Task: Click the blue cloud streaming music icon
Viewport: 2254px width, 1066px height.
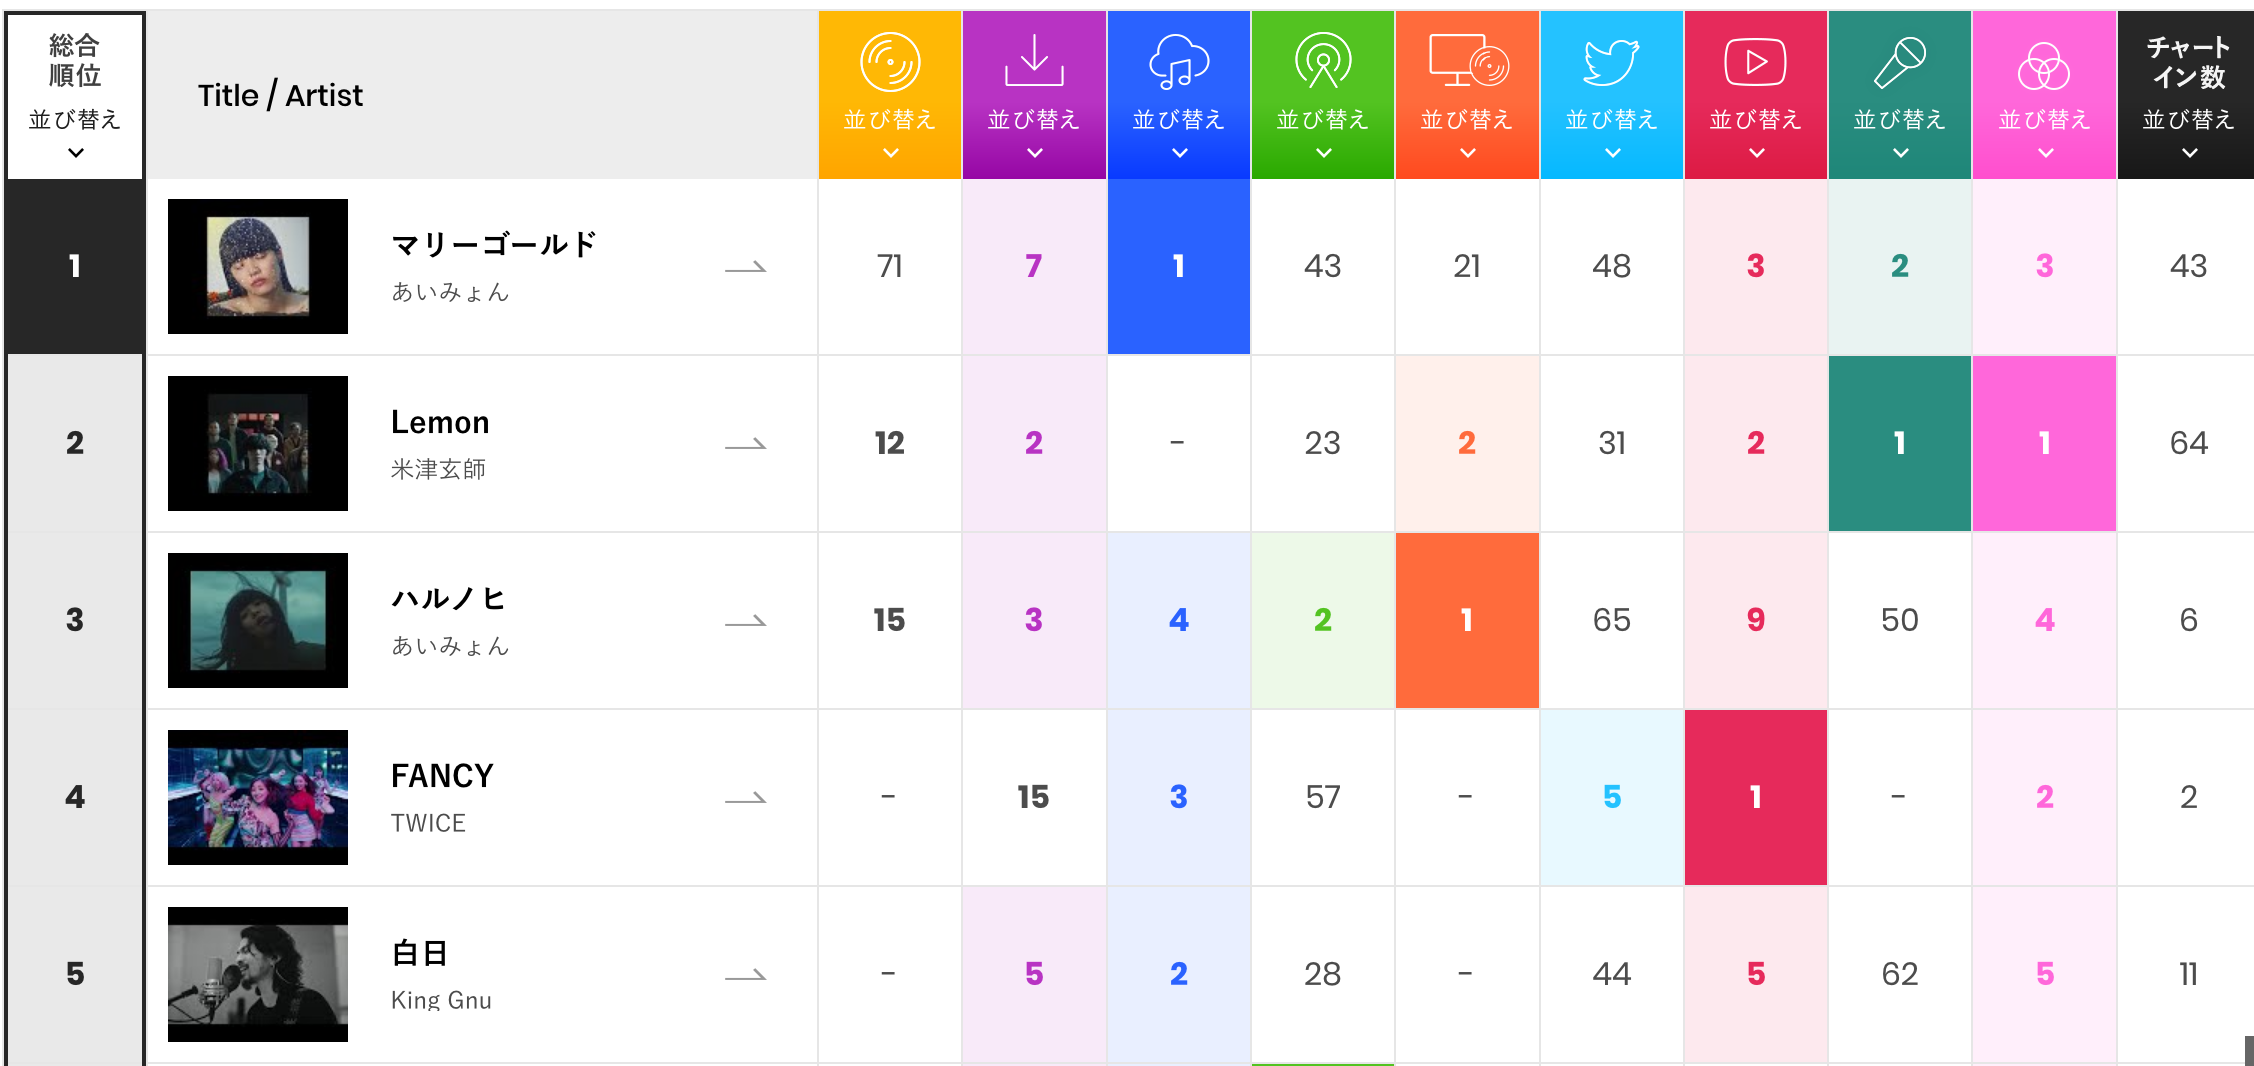Action: (1179, 60)
